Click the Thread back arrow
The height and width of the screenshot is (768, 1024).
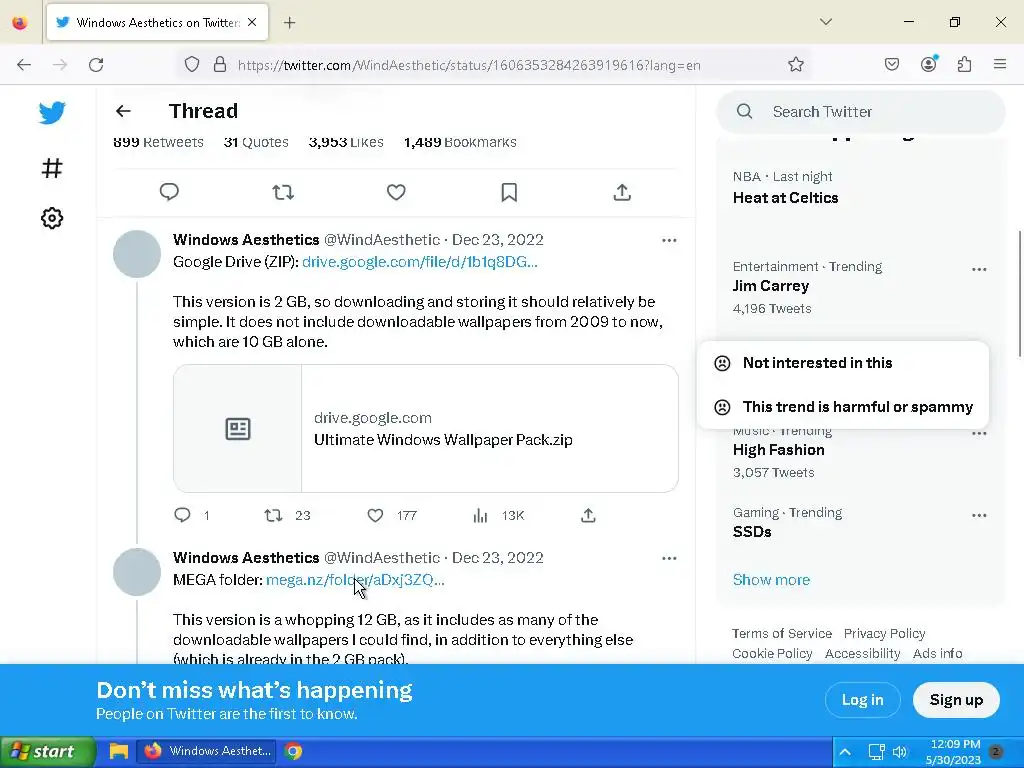tap(123, 111)
